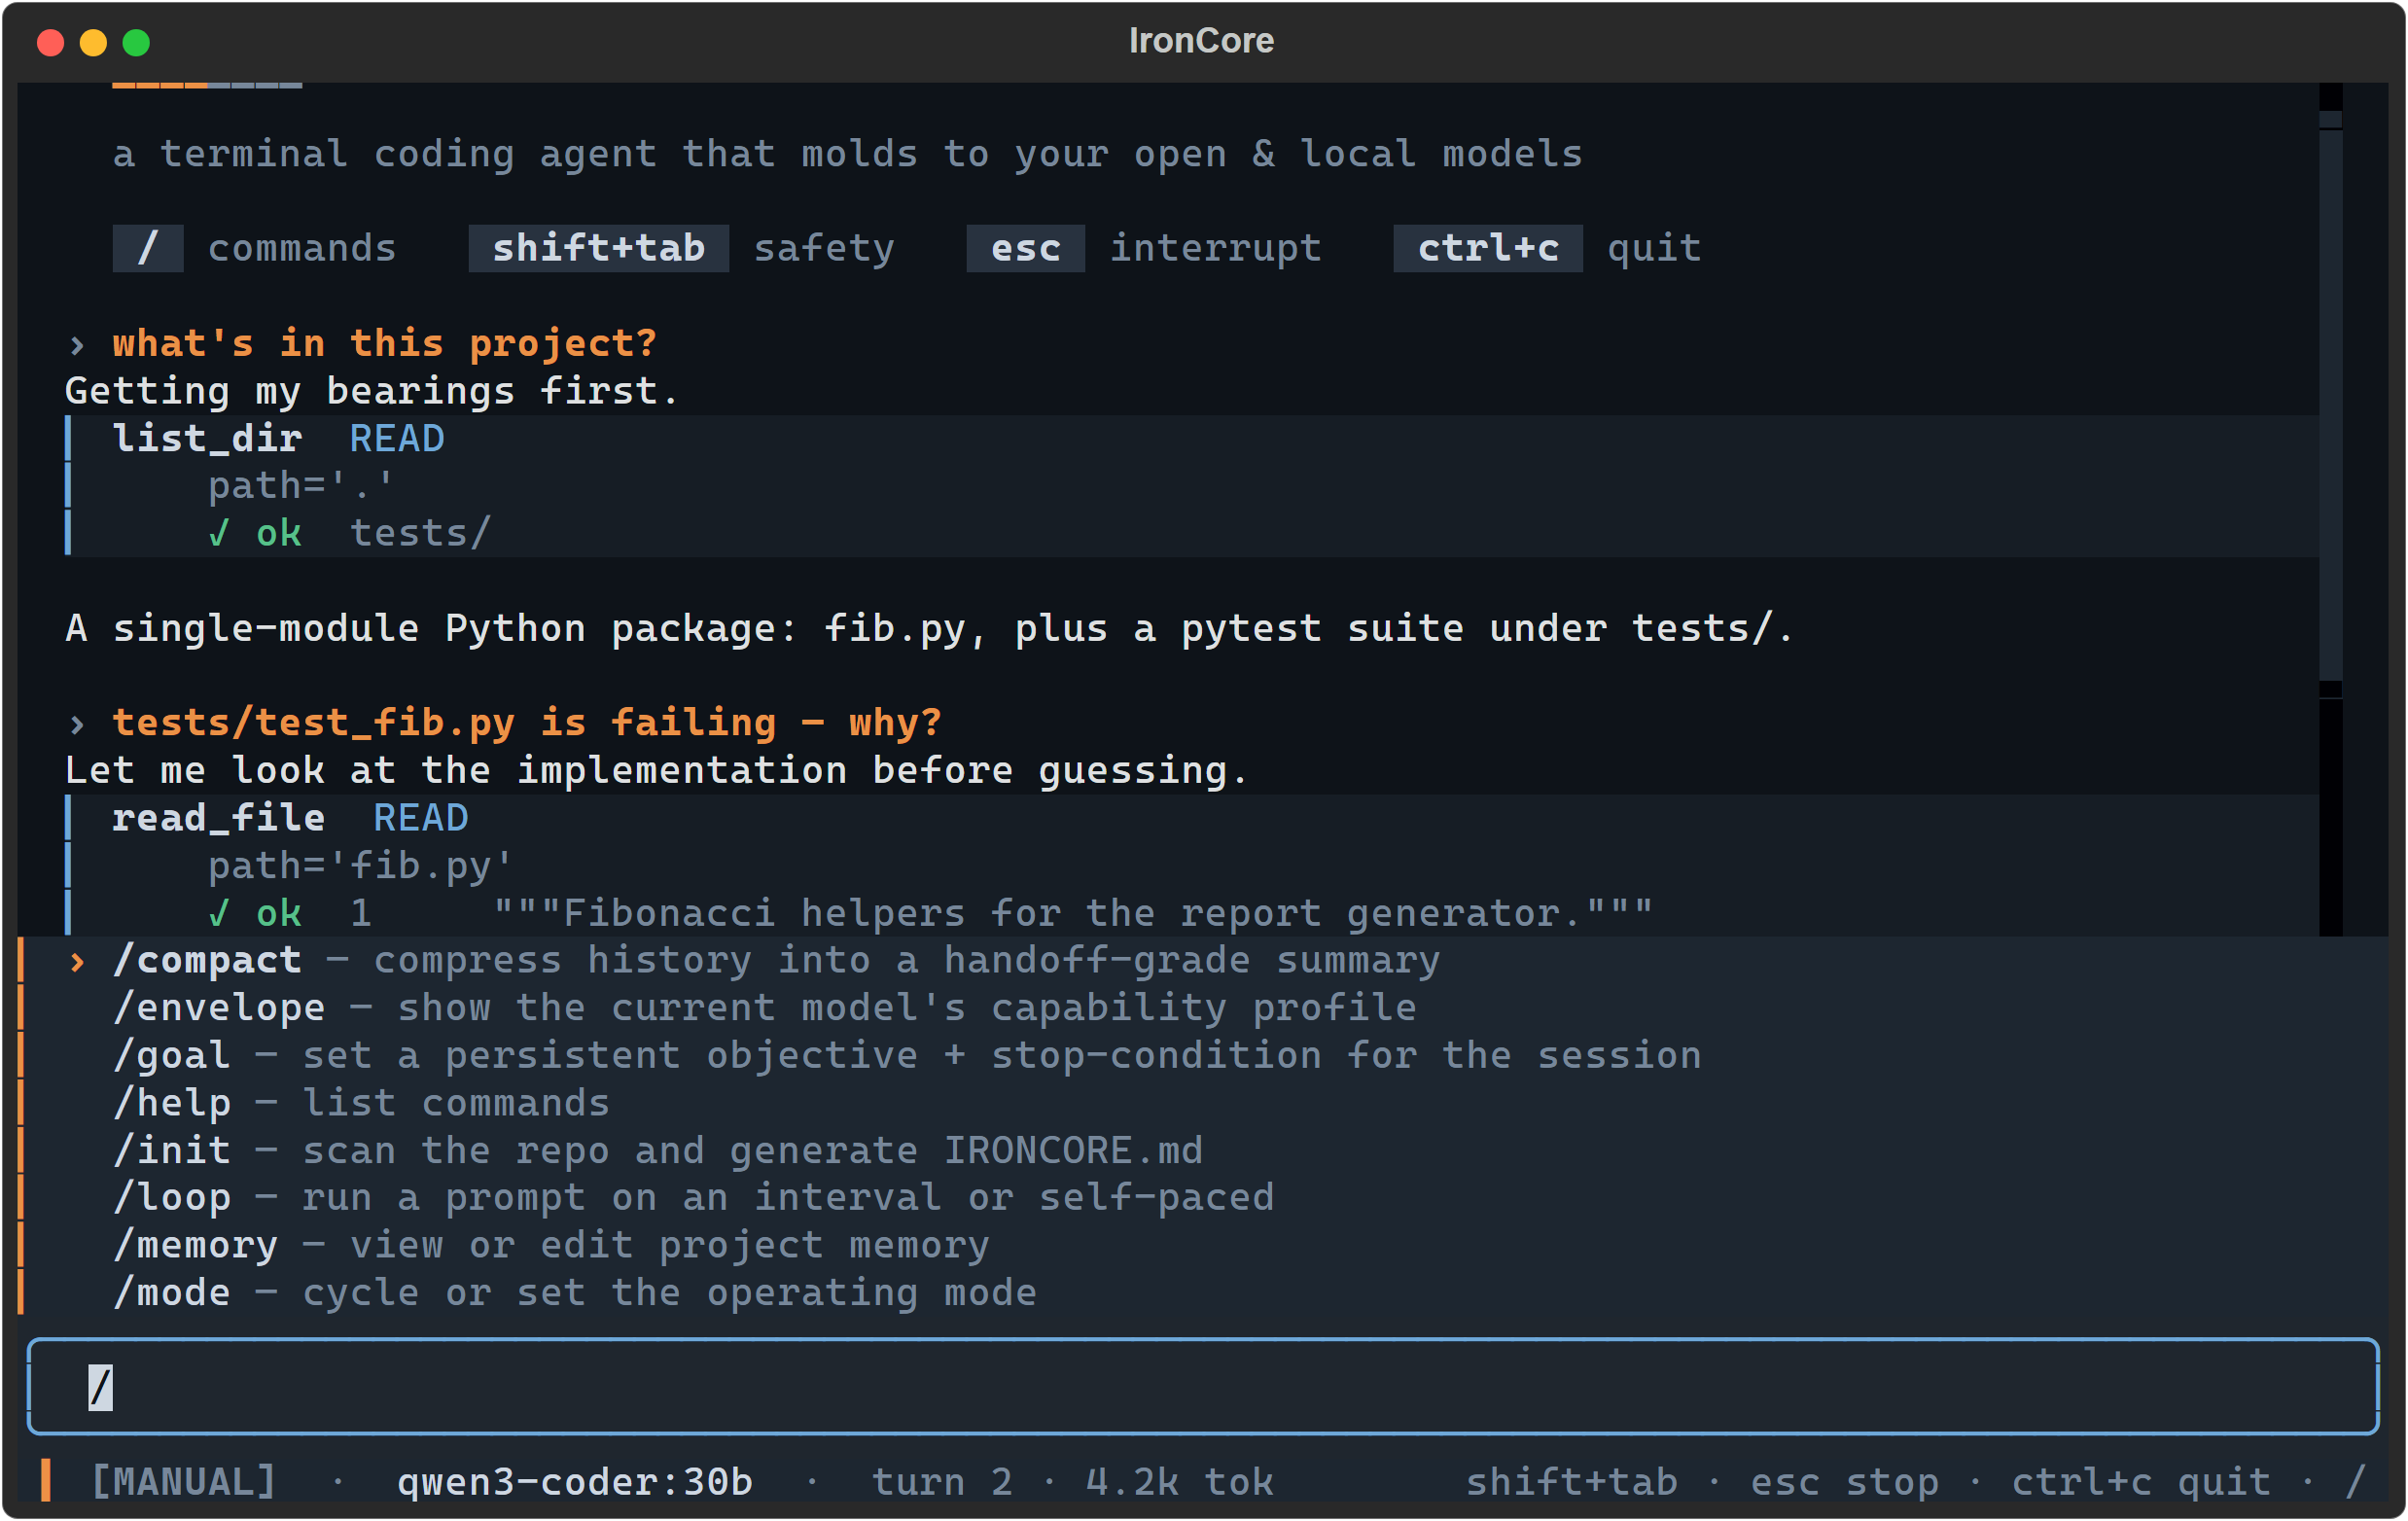Click the list_dir tool call header
2408x1521 pixels.
click(x=278, y=439)
